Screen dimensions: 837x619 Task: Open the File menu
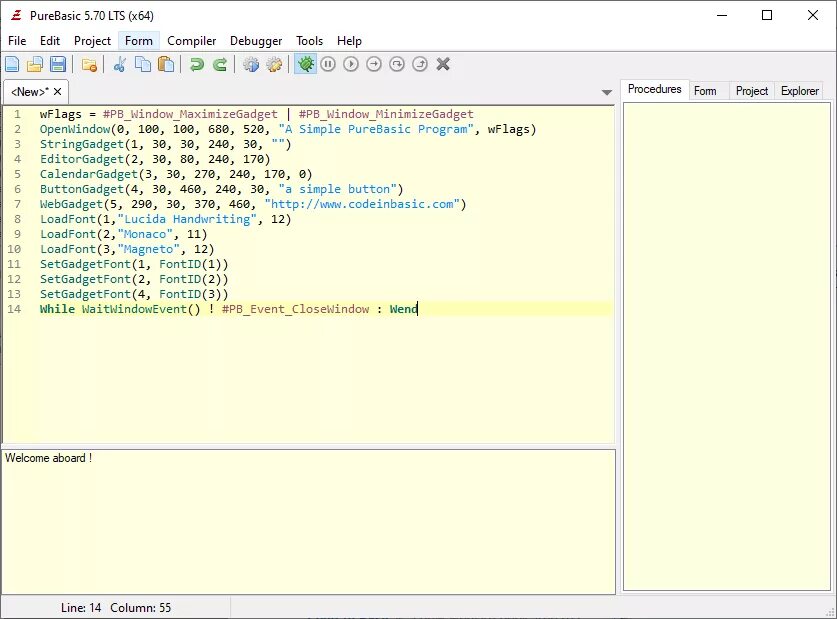(17, 41)
